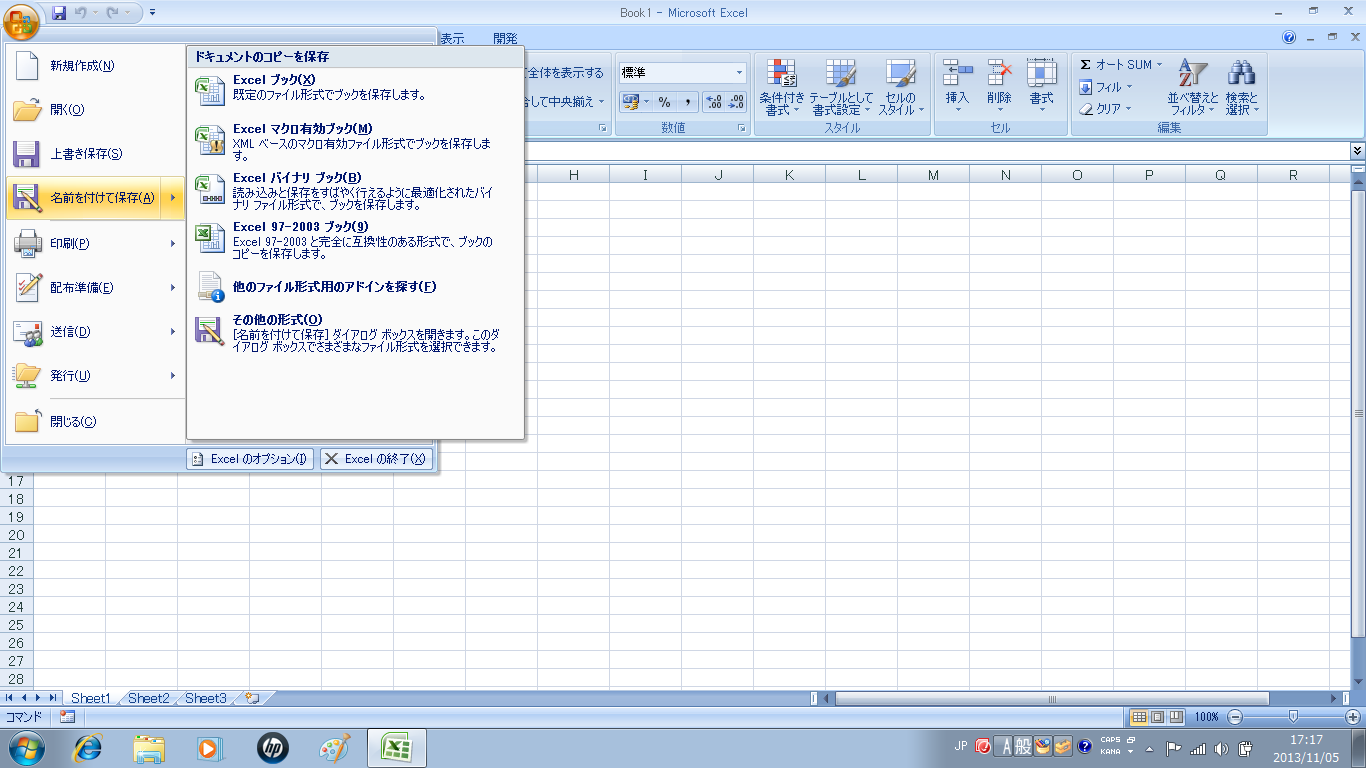Open the number format dropdown (標準)
This screenshot has height=768, width=1366.
740,73
